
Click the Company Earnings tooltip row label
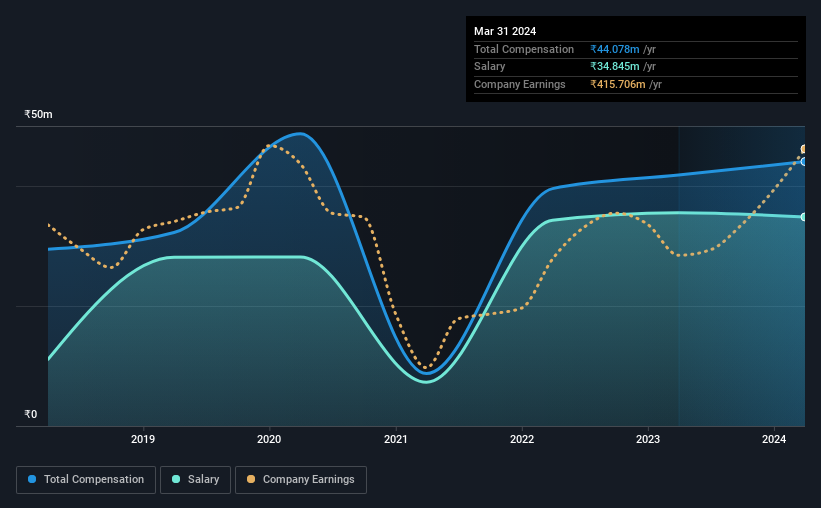pyautogui.click(x=519, y=84)
